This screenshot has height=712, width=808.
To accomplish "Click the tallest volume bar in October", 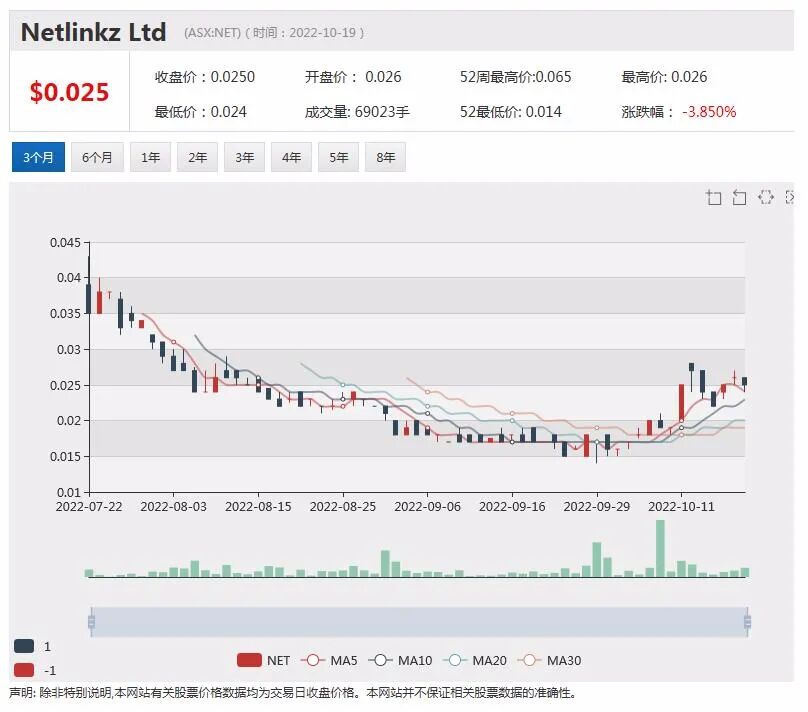I will pos(660,548).
